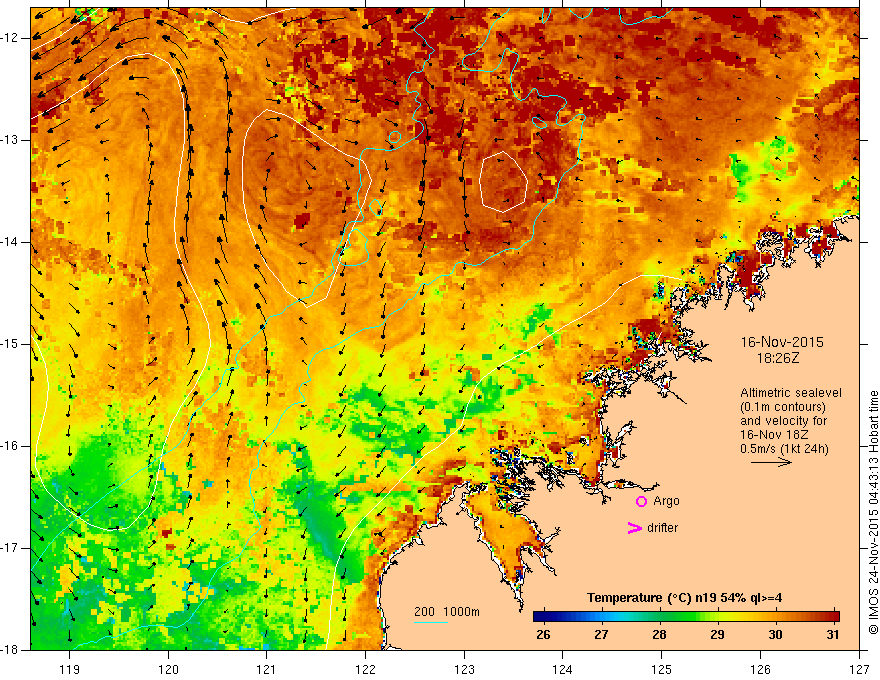Click the dark red 31° end of color bar

click(834, 617)
